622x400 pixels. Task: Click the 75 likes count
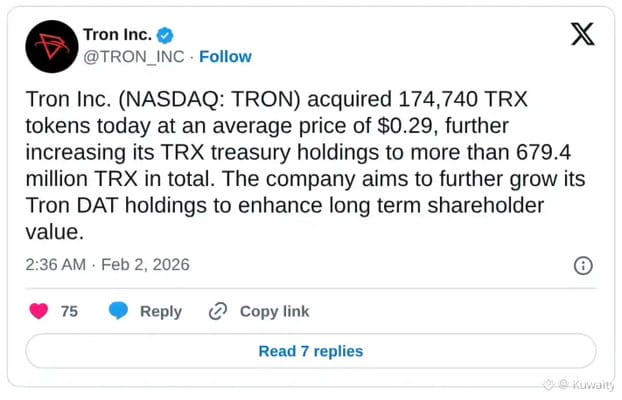69,311
